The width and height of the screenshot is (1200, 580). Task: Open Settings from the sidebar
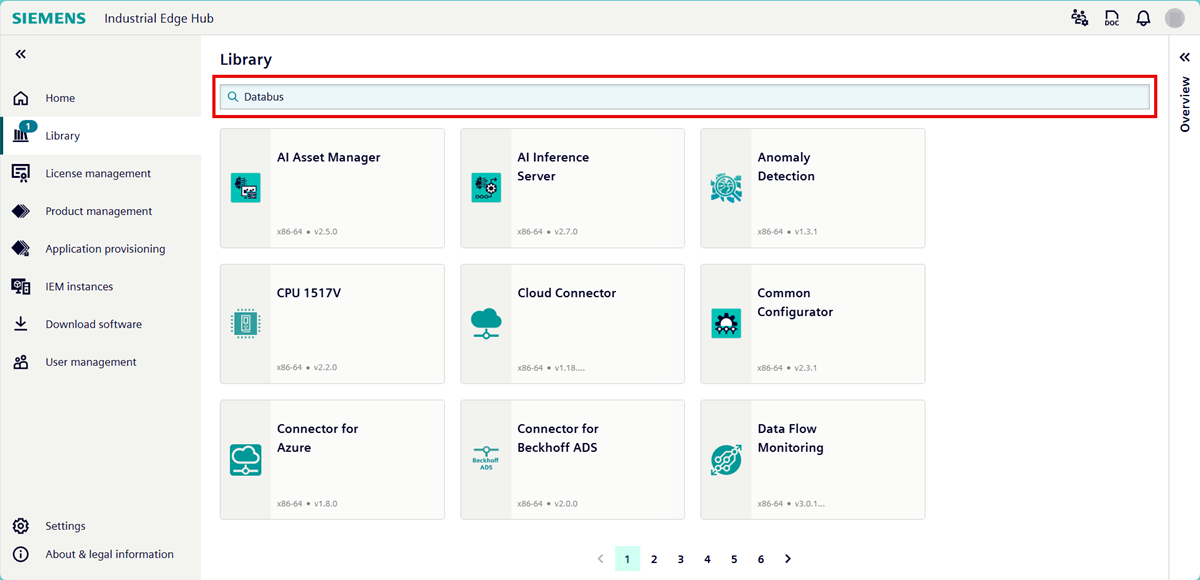click(x=65, y=526)
